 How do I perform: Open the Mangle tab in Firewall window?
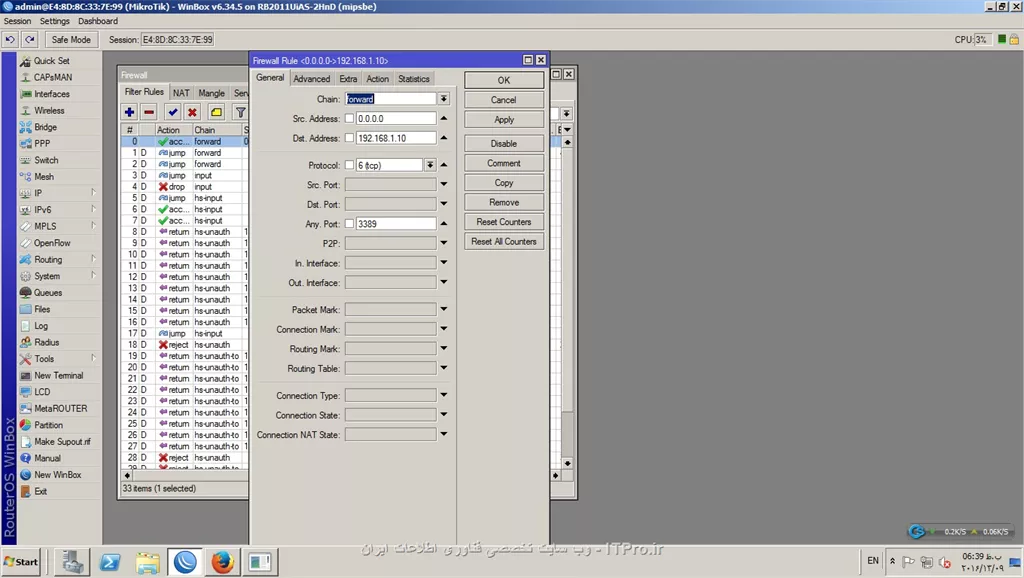[211, 93]
